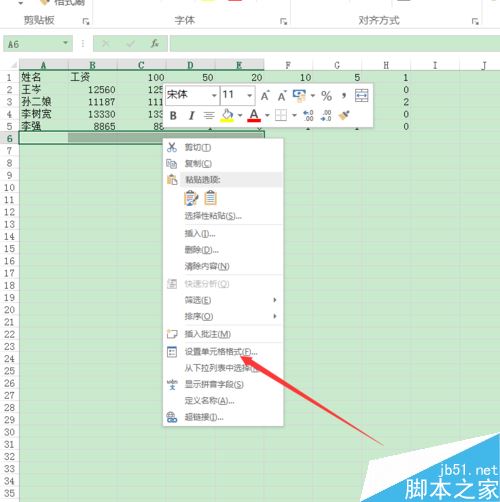Select row 10 header

(9, 187)
